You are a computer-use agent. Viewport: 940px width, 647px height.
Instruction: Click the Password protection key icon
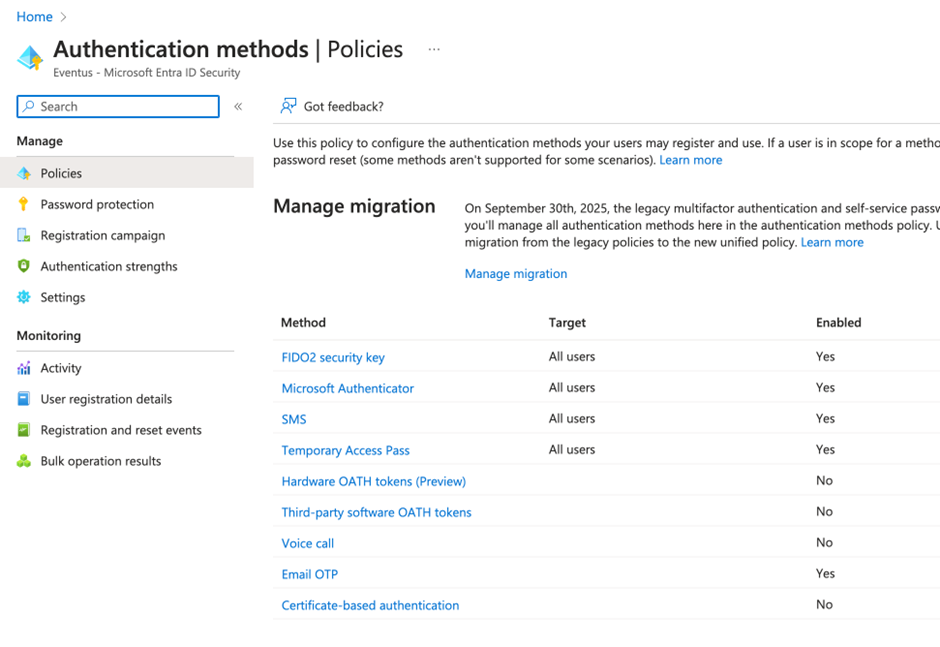pos(24,204)
